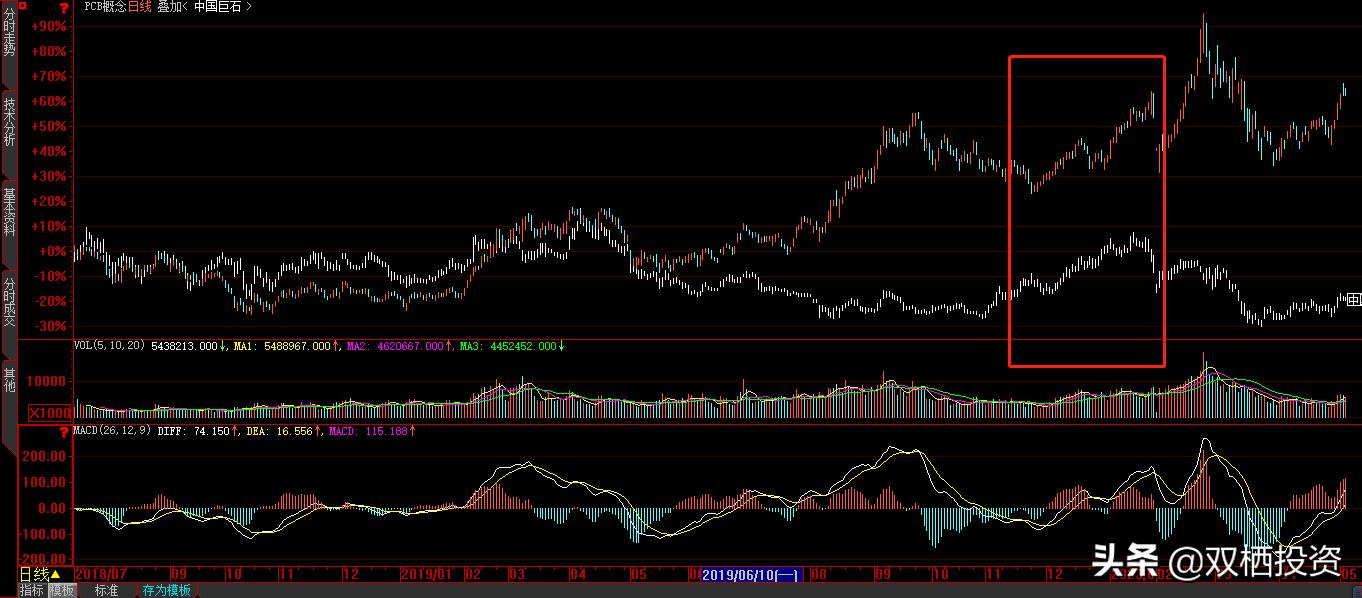Click the 2019/01 date on time axis
Screen dimensions: 1362x598
(426, 575)
